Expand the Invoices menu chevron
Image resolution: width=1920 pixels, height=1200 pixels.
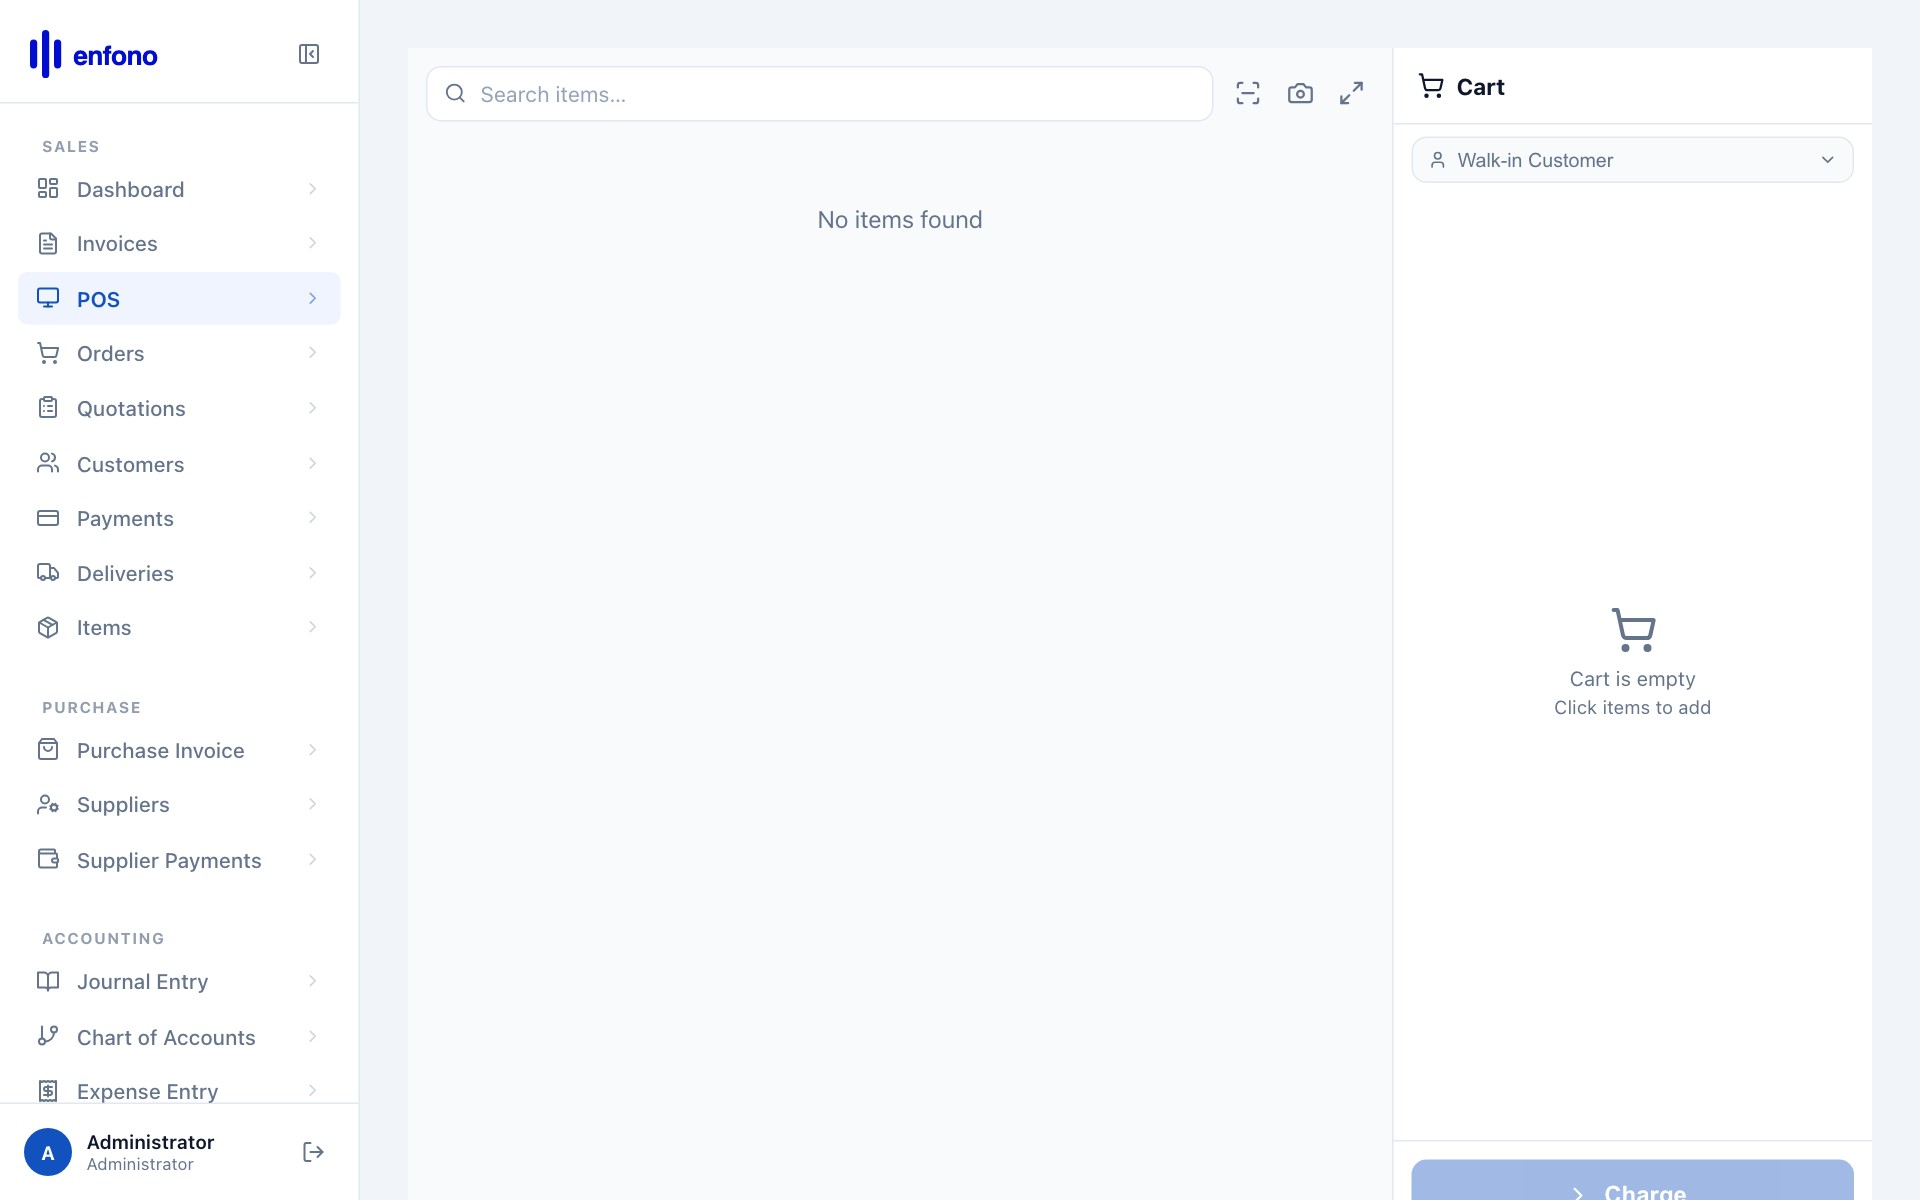[312, 242]
